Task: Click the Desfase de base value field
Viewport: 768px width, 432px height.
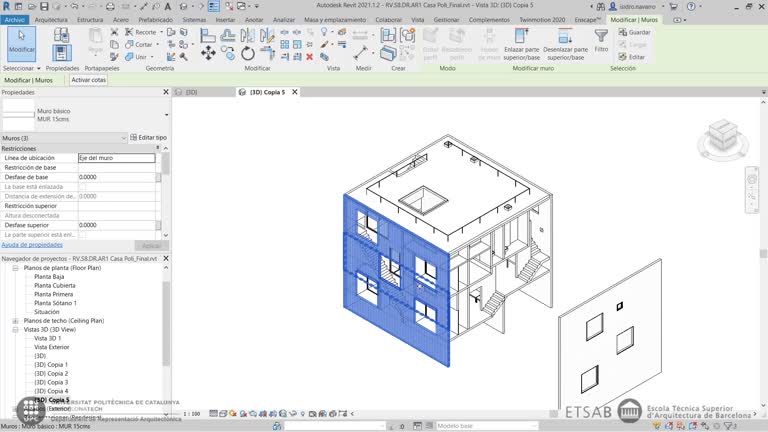Action: (116, 177)
